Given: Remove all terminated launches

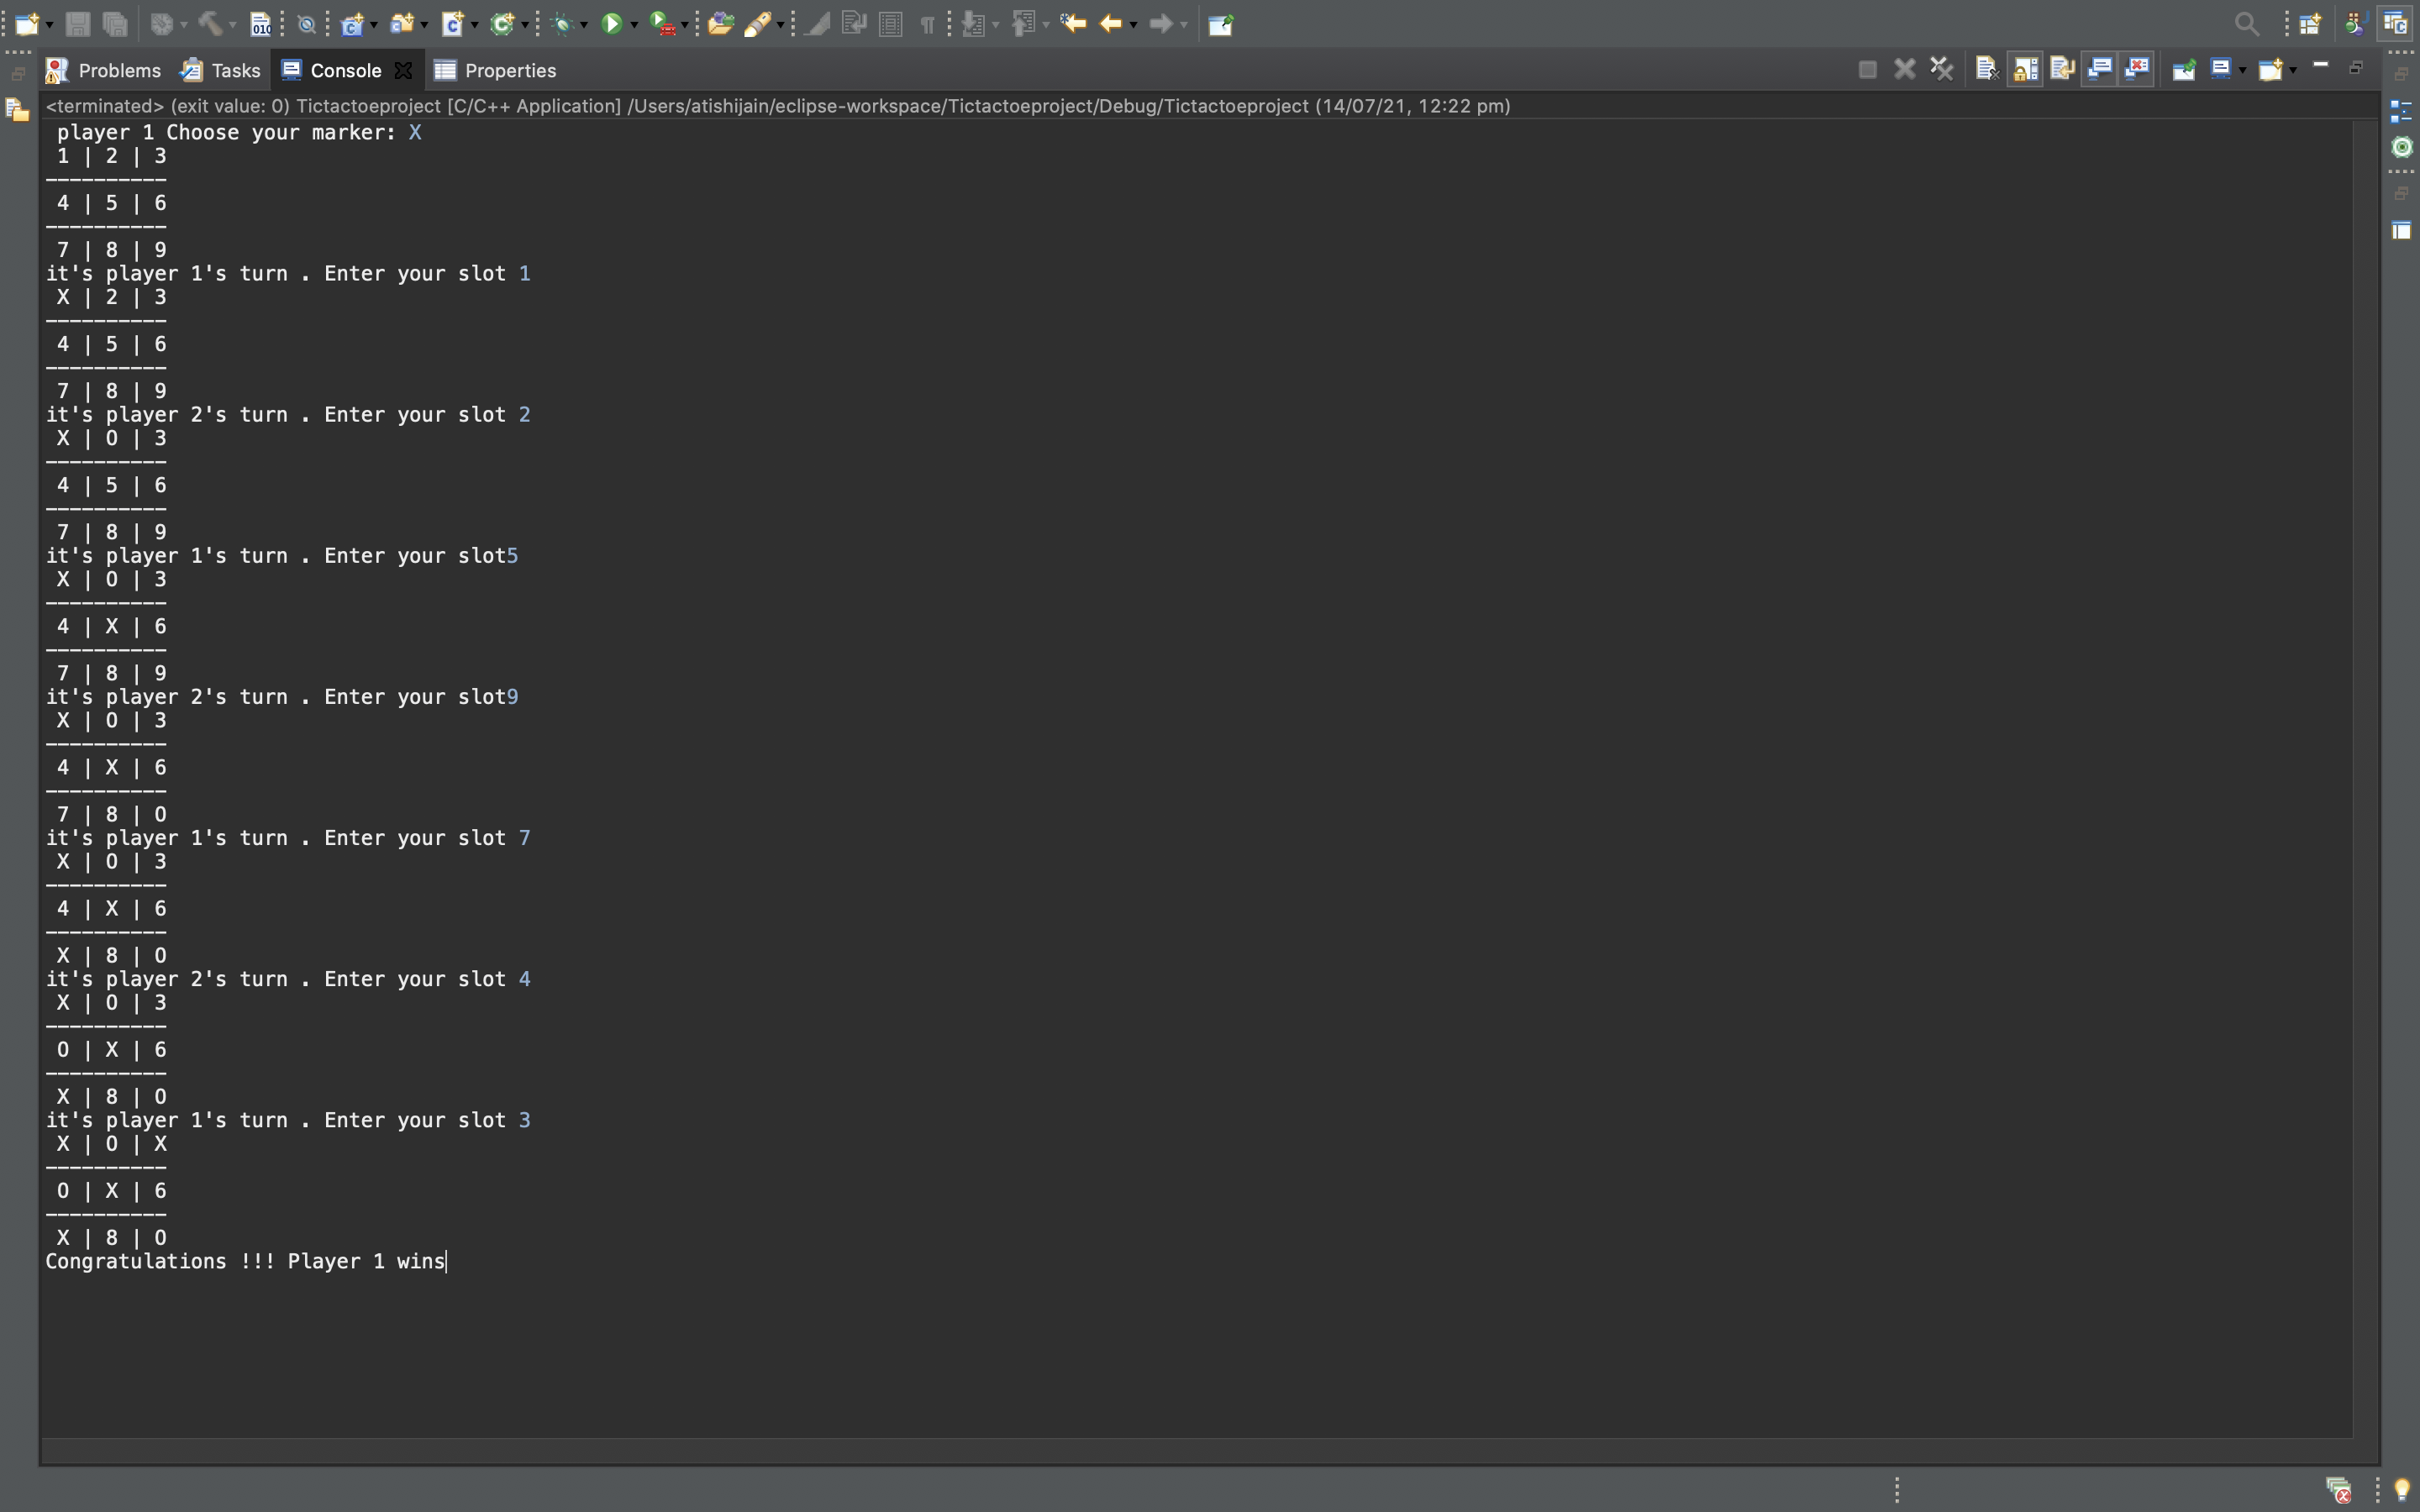Looking at the screenshot, I should coord(1941,70).
